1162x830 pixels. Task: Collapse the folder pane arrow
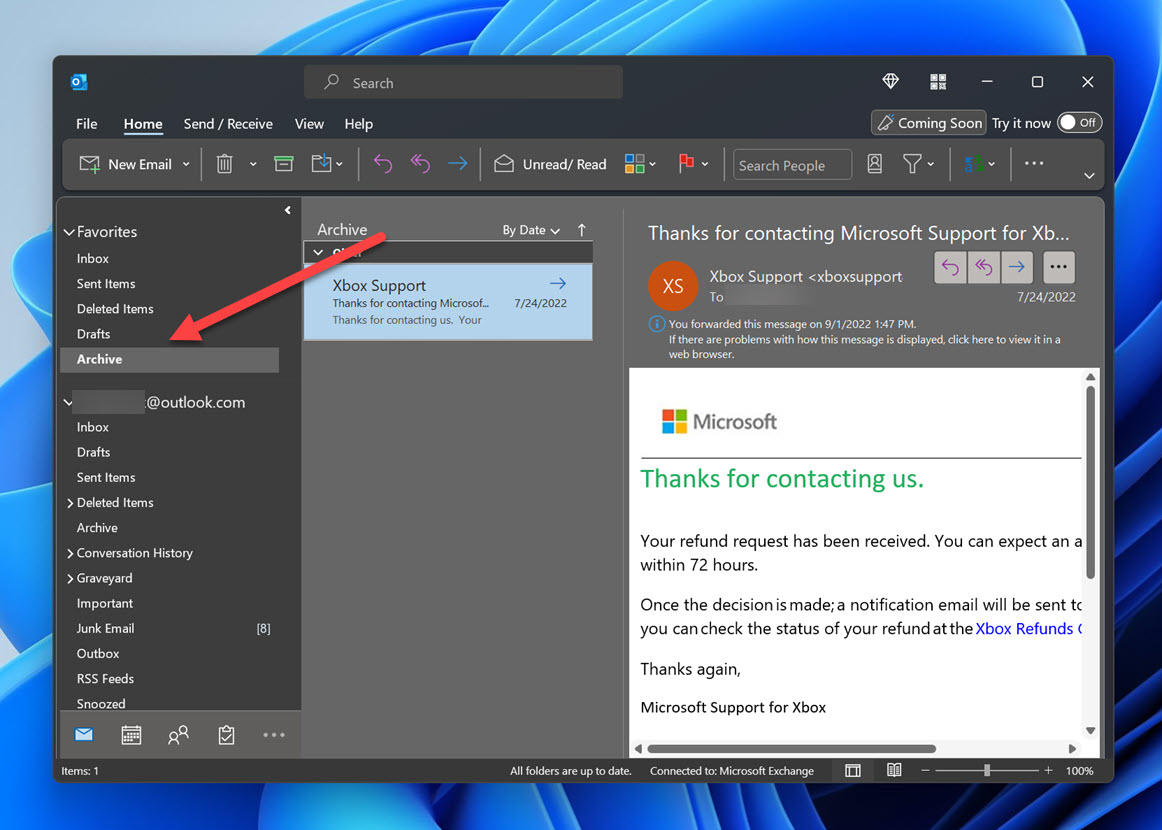288,210
